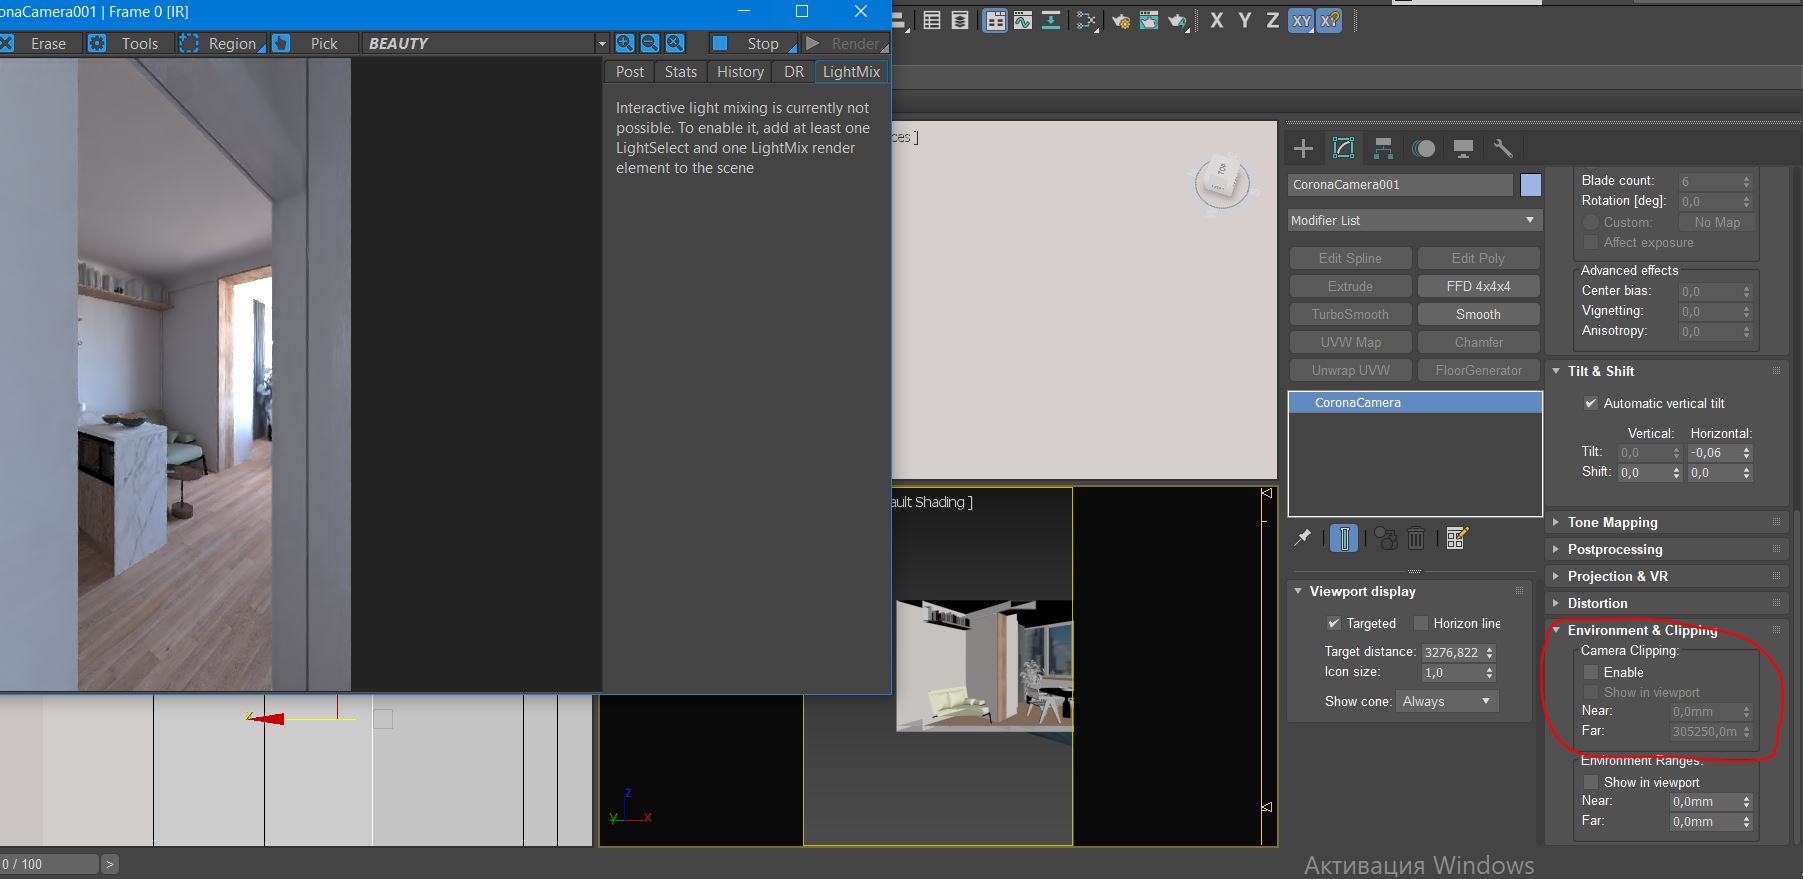Expand the Tone Mapping rollout

(x=1612, y=522)
